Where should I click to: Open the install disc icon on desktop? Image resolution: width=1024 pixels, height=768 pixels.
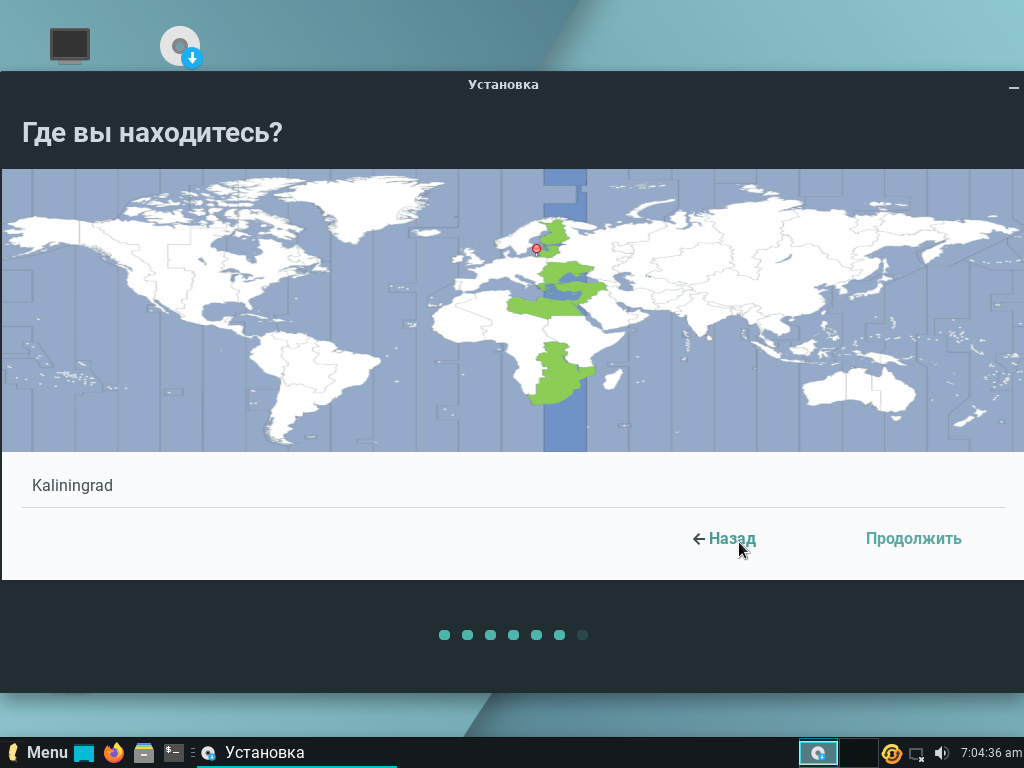point(181,47)
